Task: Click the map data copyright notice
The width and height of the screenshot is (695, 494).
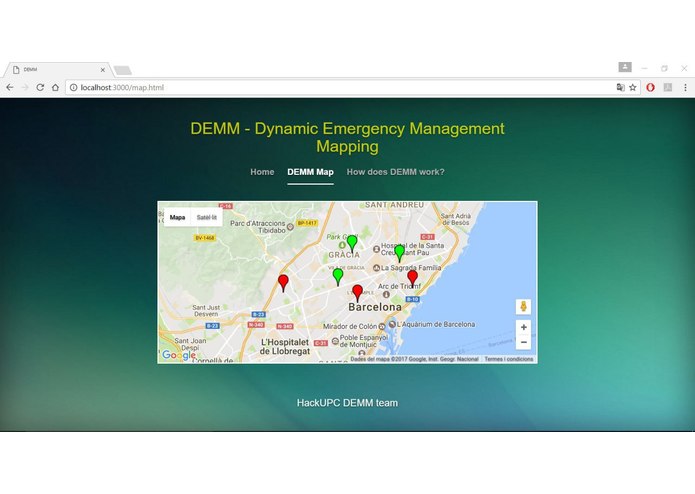Action: [414, 359]
